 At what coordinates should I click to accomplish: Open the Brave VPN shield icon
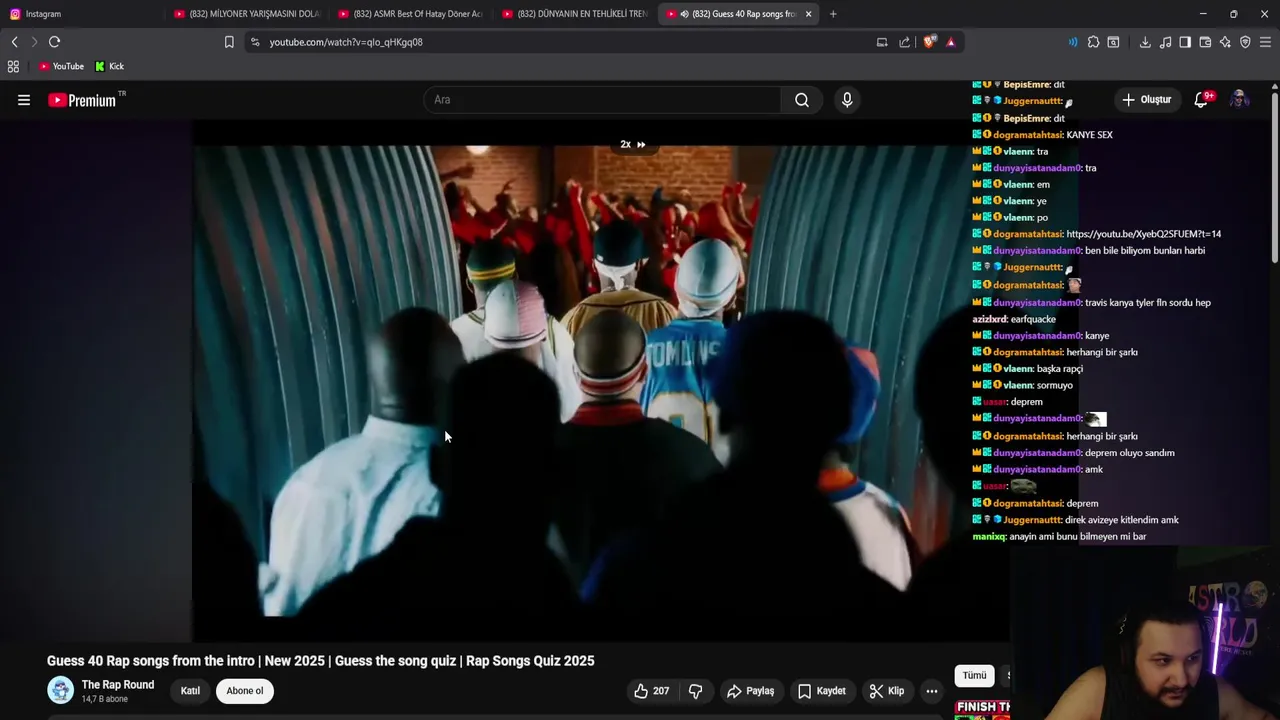tap(1245, 42)
